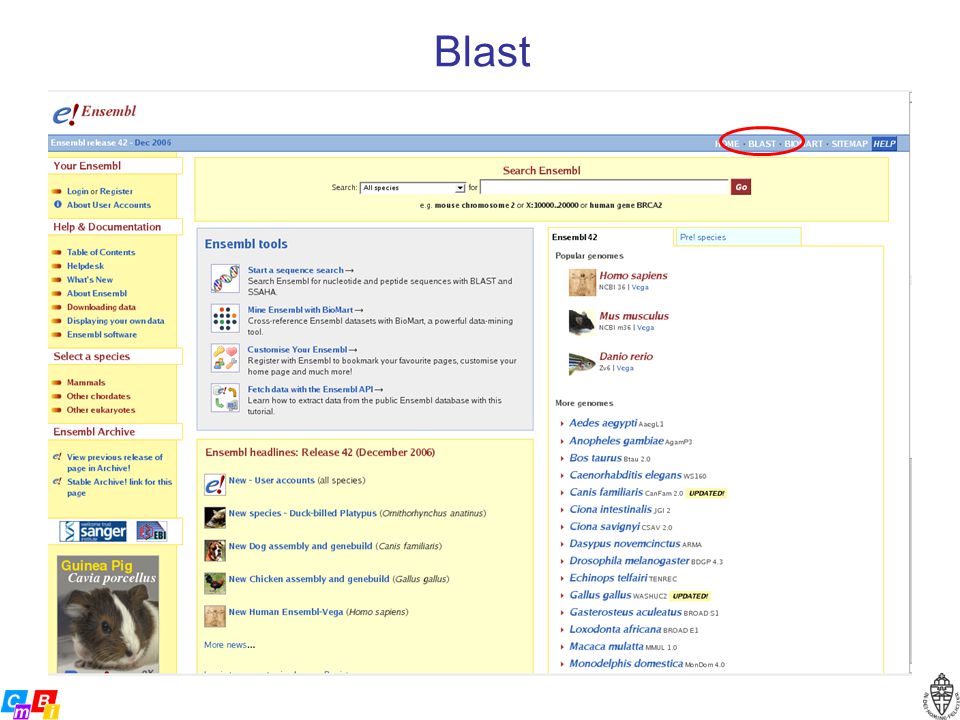Open SITEMAP in the top navigation
Screen dimensions: 960x720
(x=849, y=144)
